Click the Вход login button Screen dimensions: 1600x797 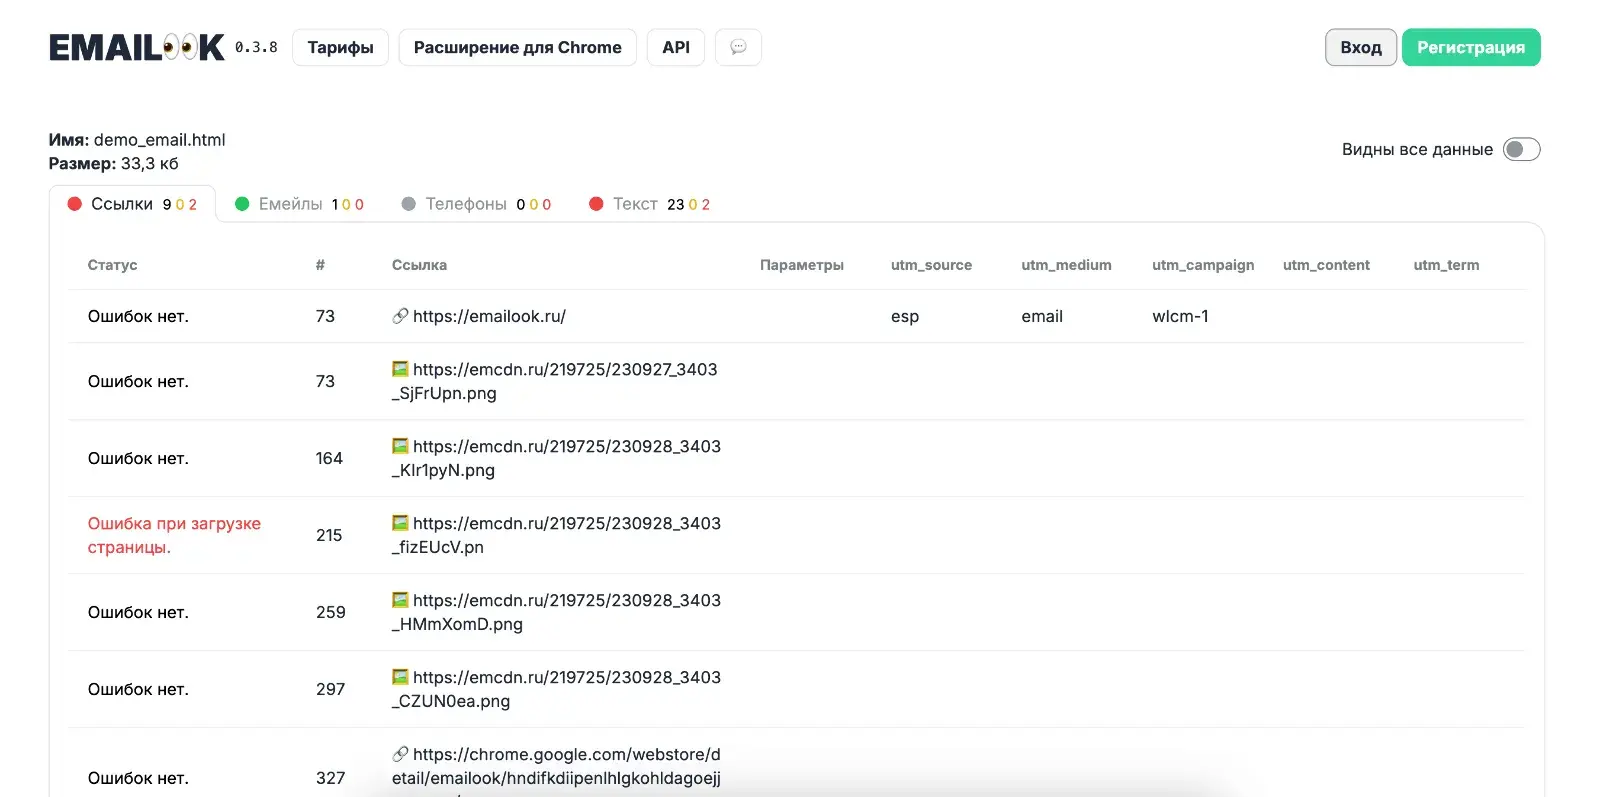(x=1361, y=47)
